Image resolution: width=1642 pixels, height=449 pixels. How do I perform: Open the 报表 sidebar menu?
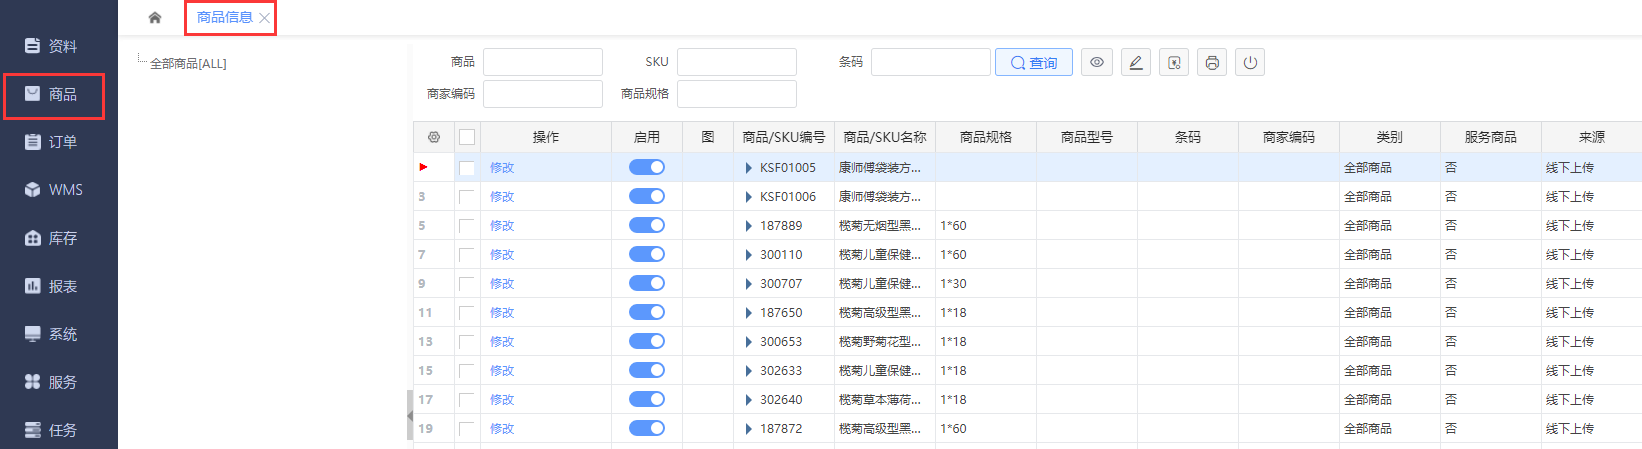(x=51, y=286)
